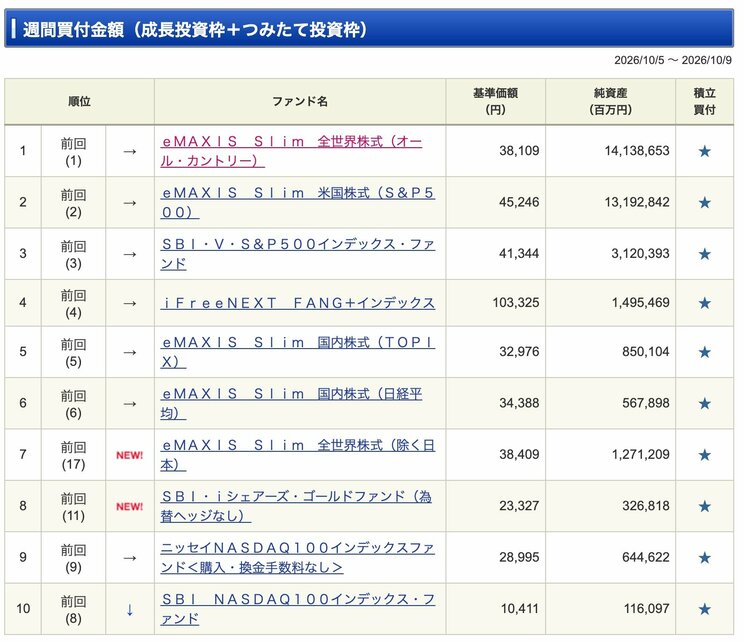This screenshot has height=642, width=744.
Task: Click base price value 28,995
Action: pyautogui.click(x=519, y=557)
